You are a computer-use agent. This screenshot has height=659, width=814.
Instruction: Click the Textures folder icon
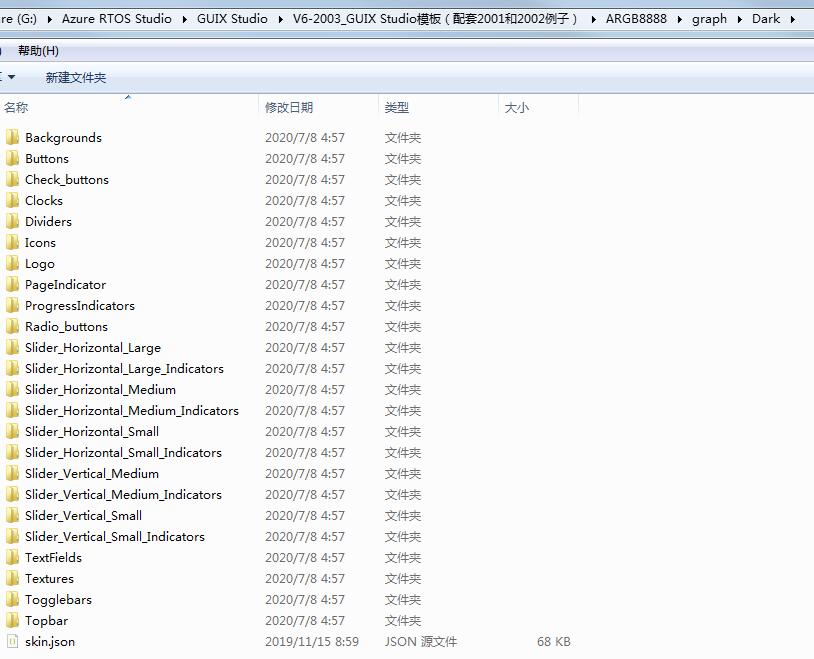12,579
